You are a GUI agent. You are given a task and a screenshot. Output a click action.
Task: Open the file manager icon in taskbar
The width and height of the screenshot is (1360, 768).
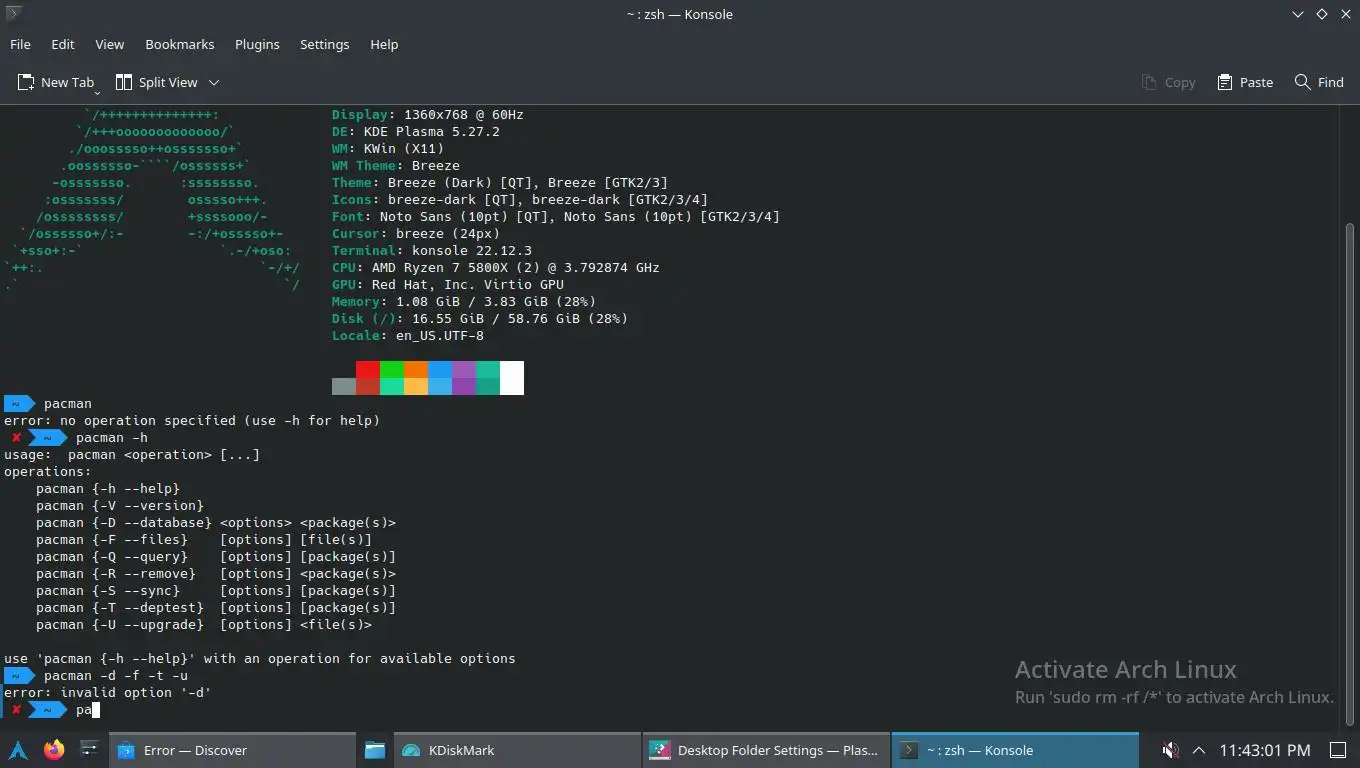click(x=375, y=750)
